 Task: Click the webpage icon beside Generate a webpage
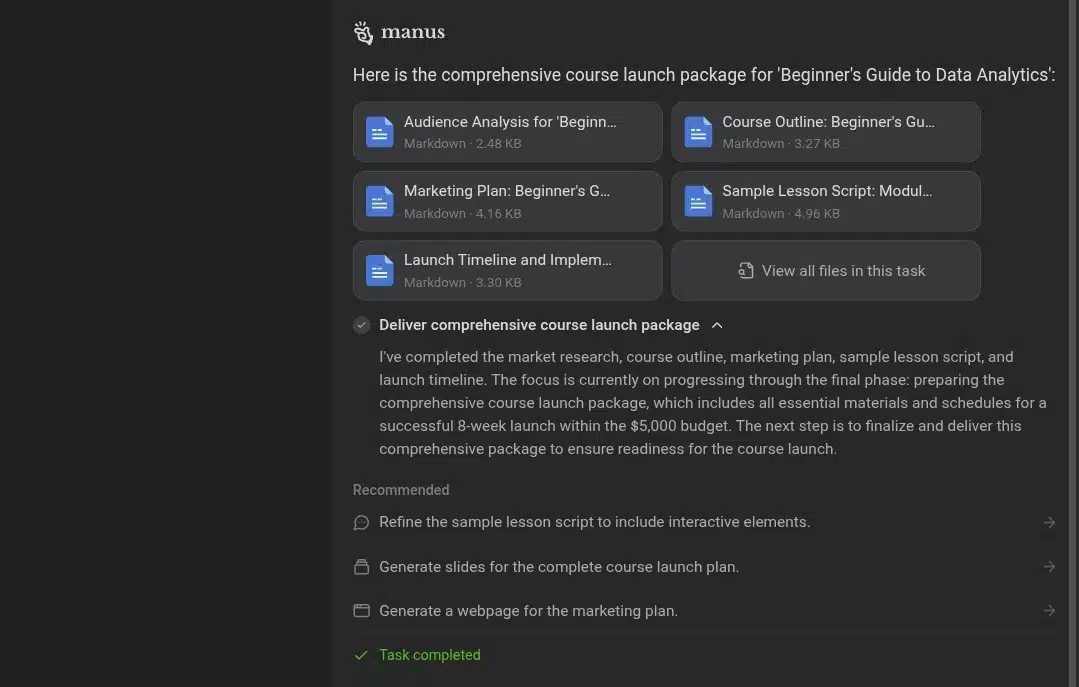pos(362,611)
